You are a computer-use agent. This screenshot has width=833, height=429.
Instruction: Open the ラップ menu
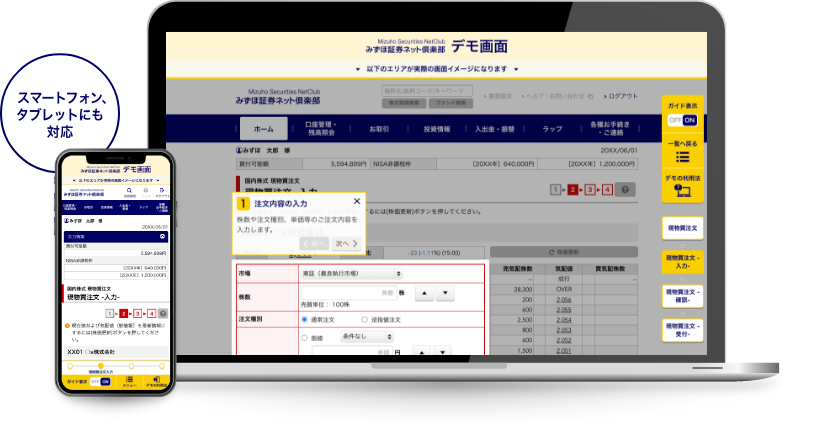552,129
